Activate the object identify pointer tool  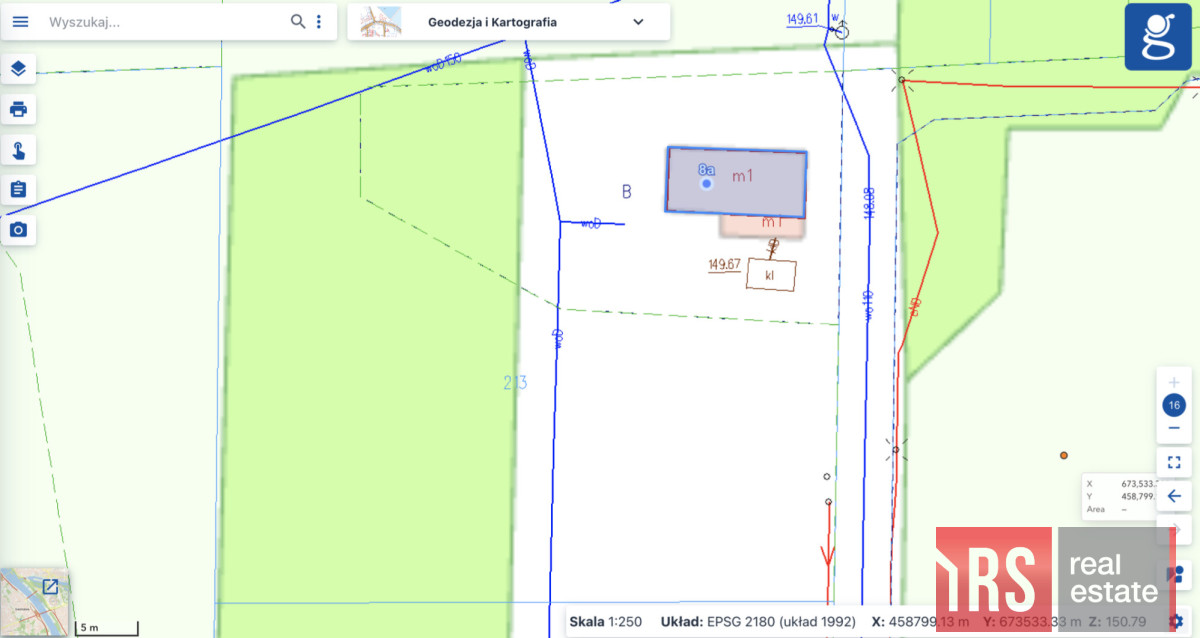(x=18, y=150)
